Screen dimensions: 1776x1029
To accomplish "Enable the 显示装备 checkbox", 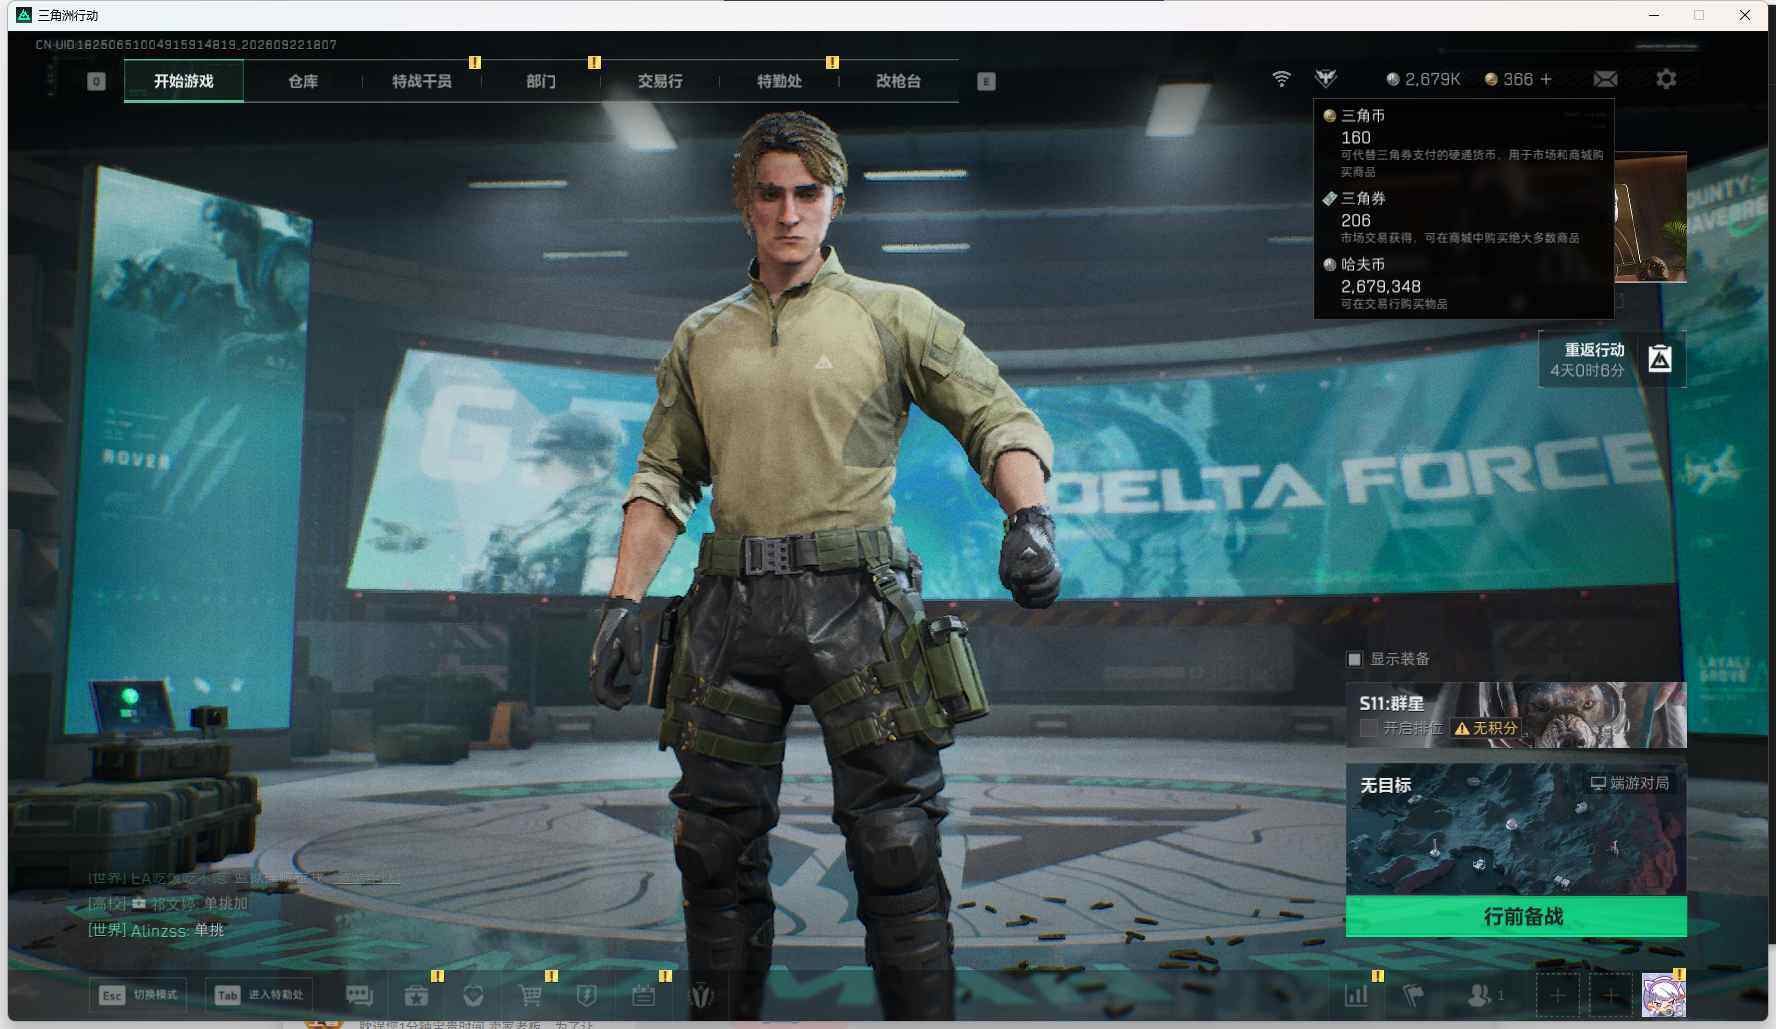I will [x=1354, y=659].
